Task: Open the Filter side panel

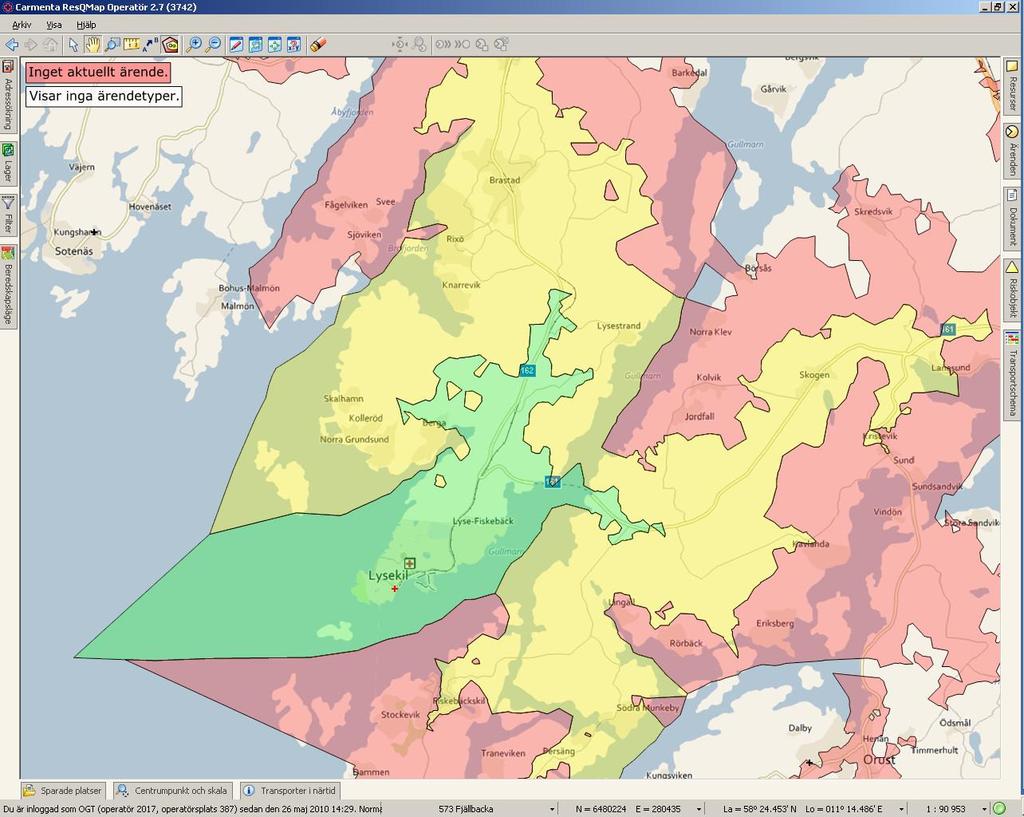Action: coord(8,215)
